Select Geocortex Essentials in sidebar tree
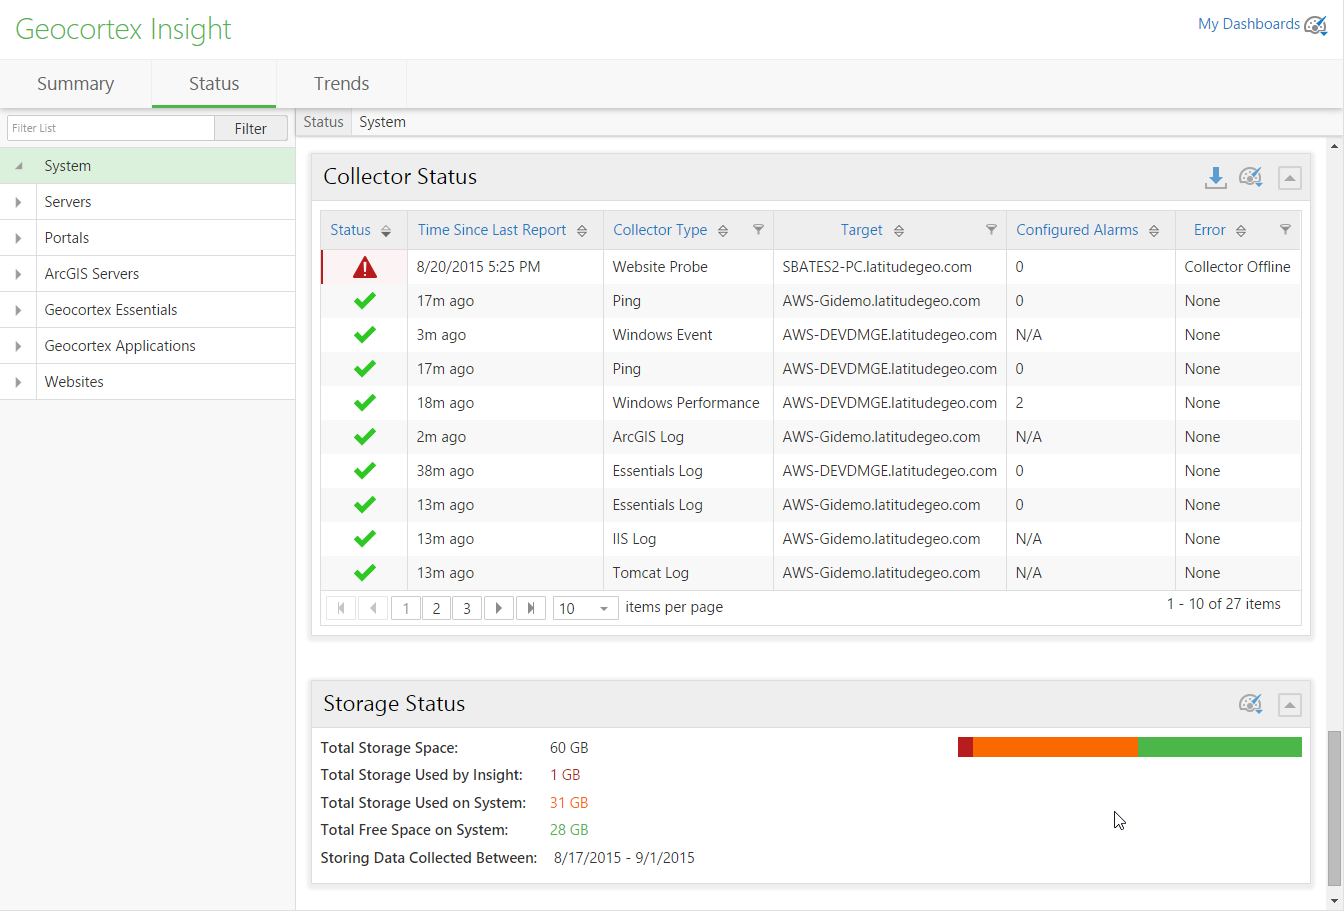This screenshot has width=1344, height=911. coord(111,310)
